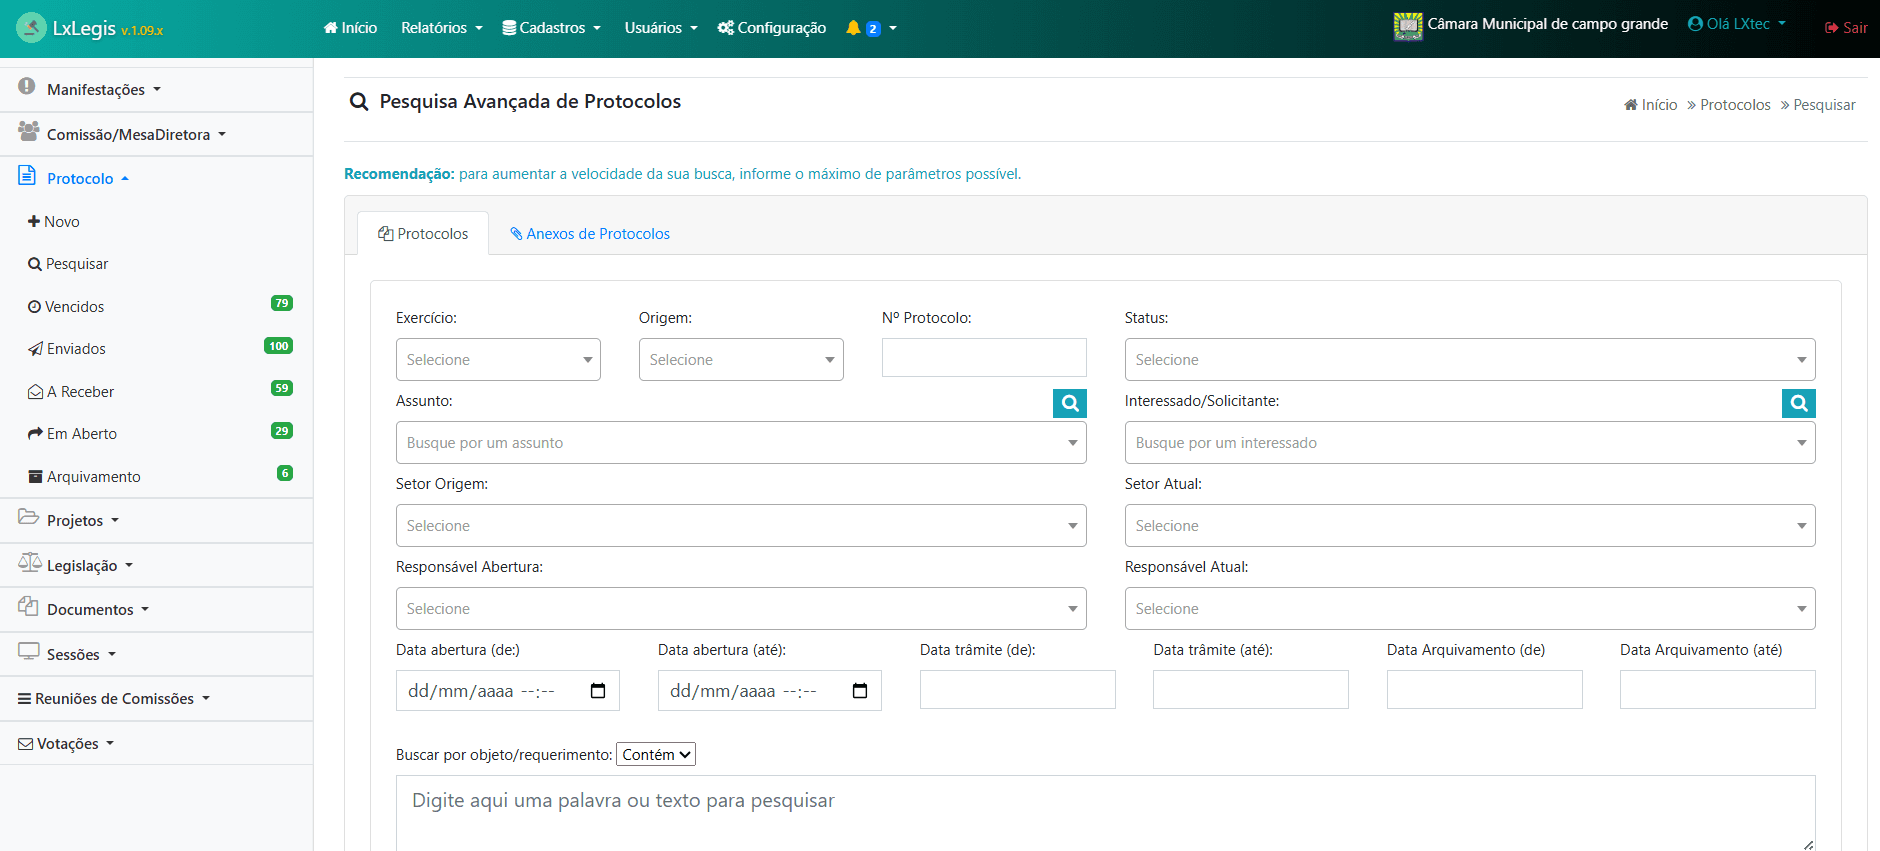
Task: Click the search icon beside Assunto
Action: pos(1069,403)
